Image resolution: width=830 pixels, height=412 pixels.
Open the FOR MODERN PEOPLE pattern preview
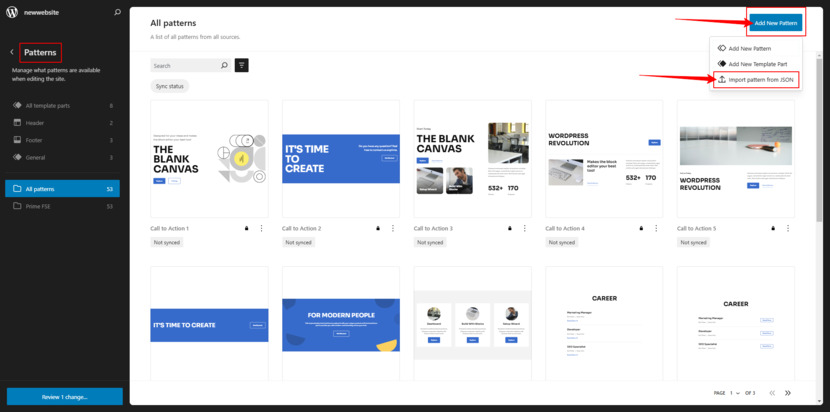[x=341, y=324]
